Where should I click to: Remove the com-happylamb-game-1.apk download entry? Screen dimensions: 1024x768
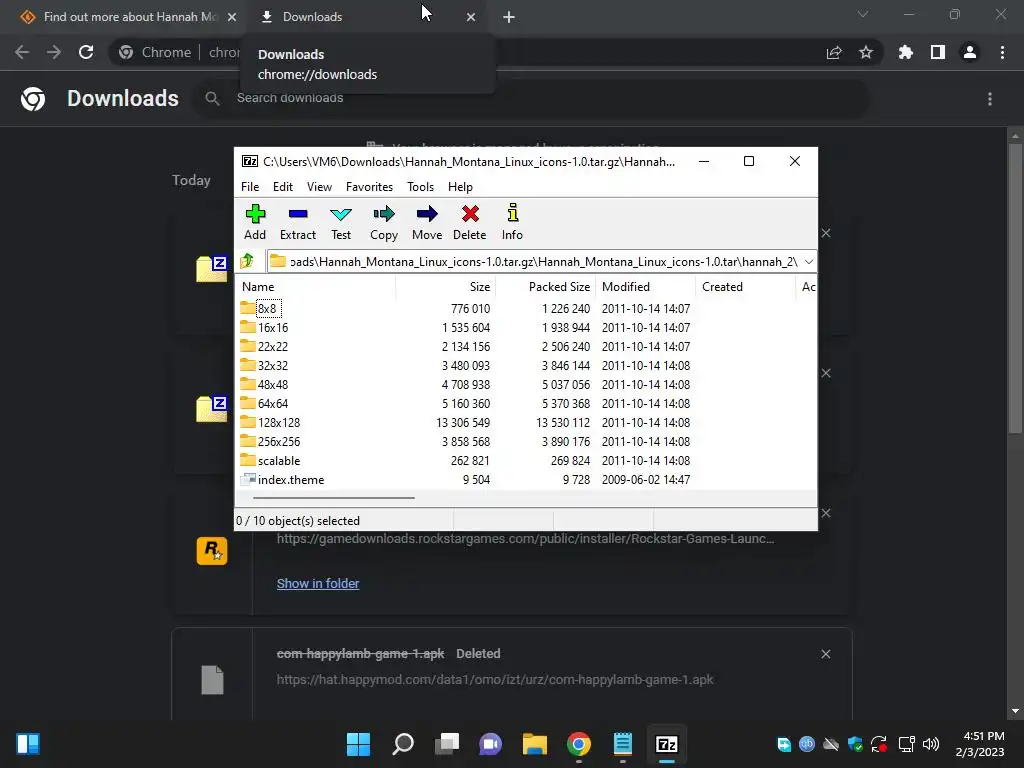click(825, 654)
